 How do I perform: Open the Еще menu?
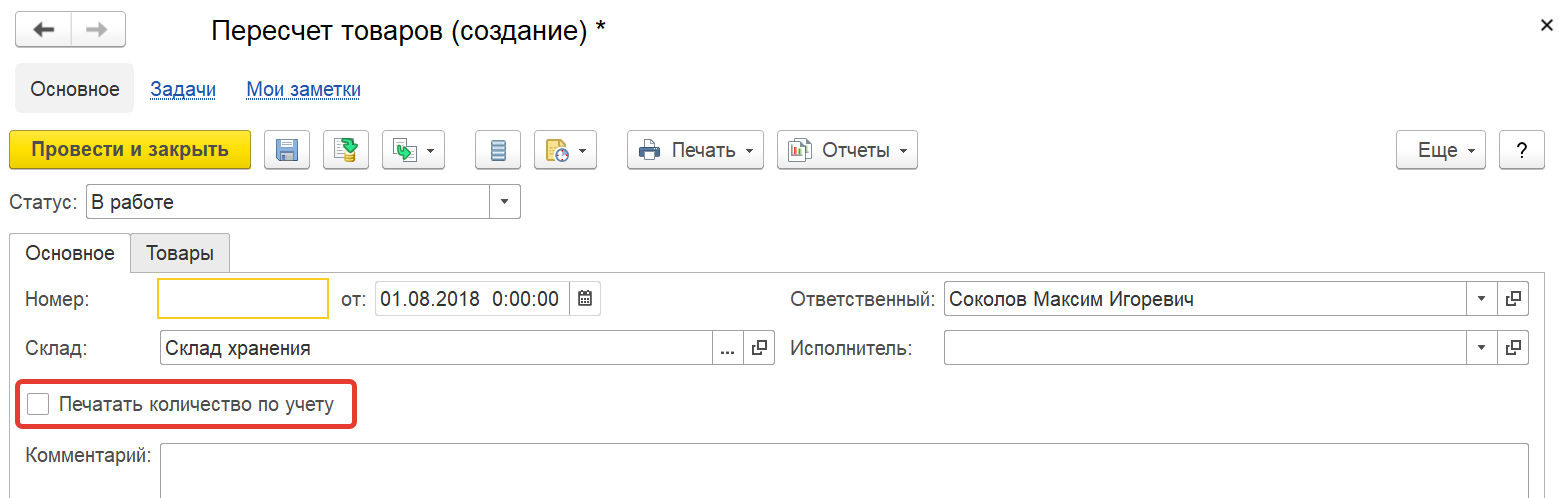coord(1441,150)
